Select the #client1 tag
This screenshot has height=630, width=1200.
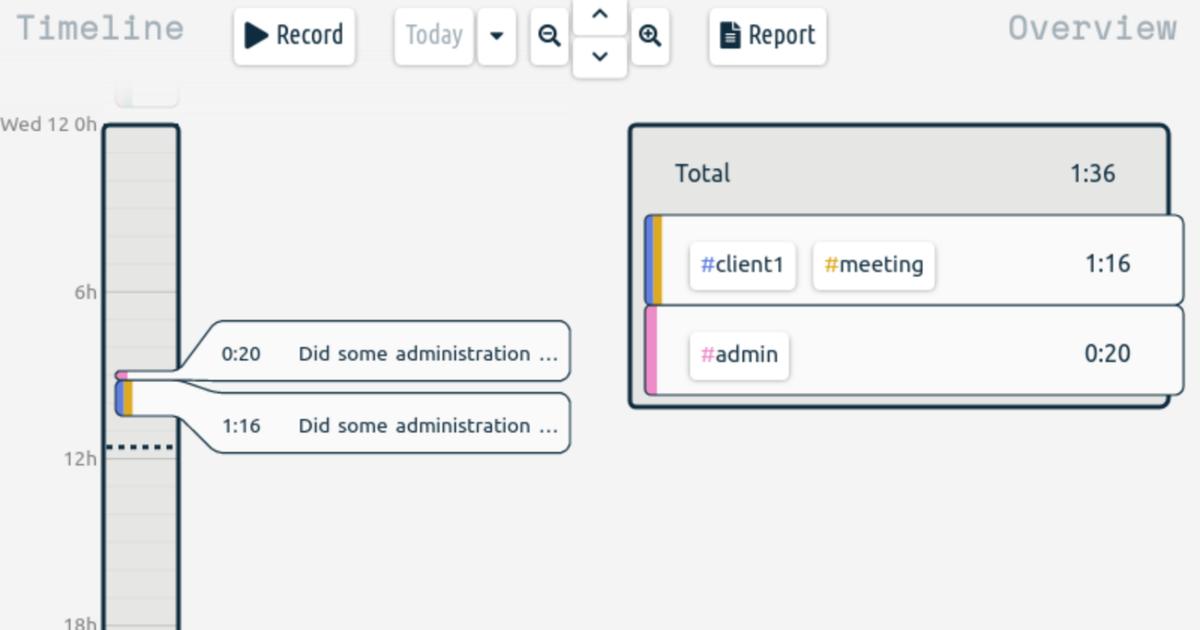tap(742, 265)
